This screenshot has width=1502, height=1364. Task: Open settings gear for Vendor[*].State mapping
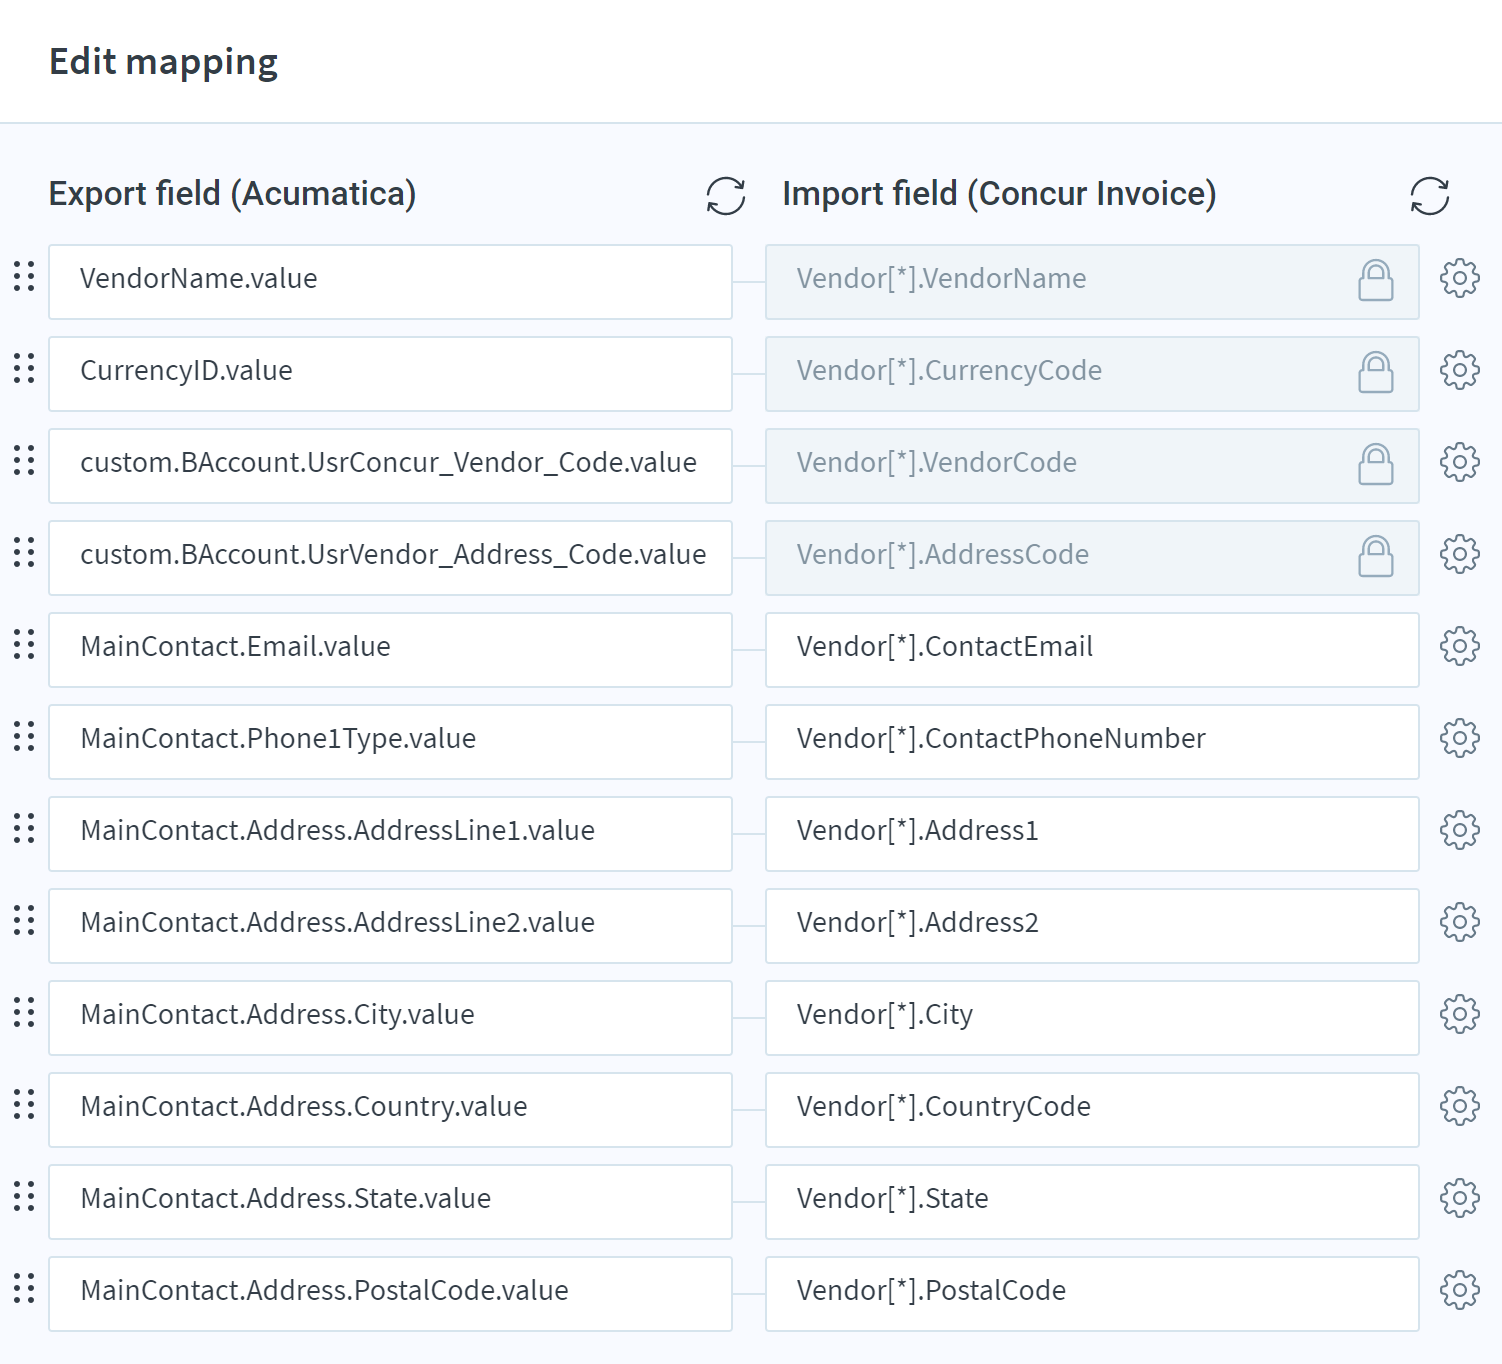pyautogui.click(x=1460, y=1198)
